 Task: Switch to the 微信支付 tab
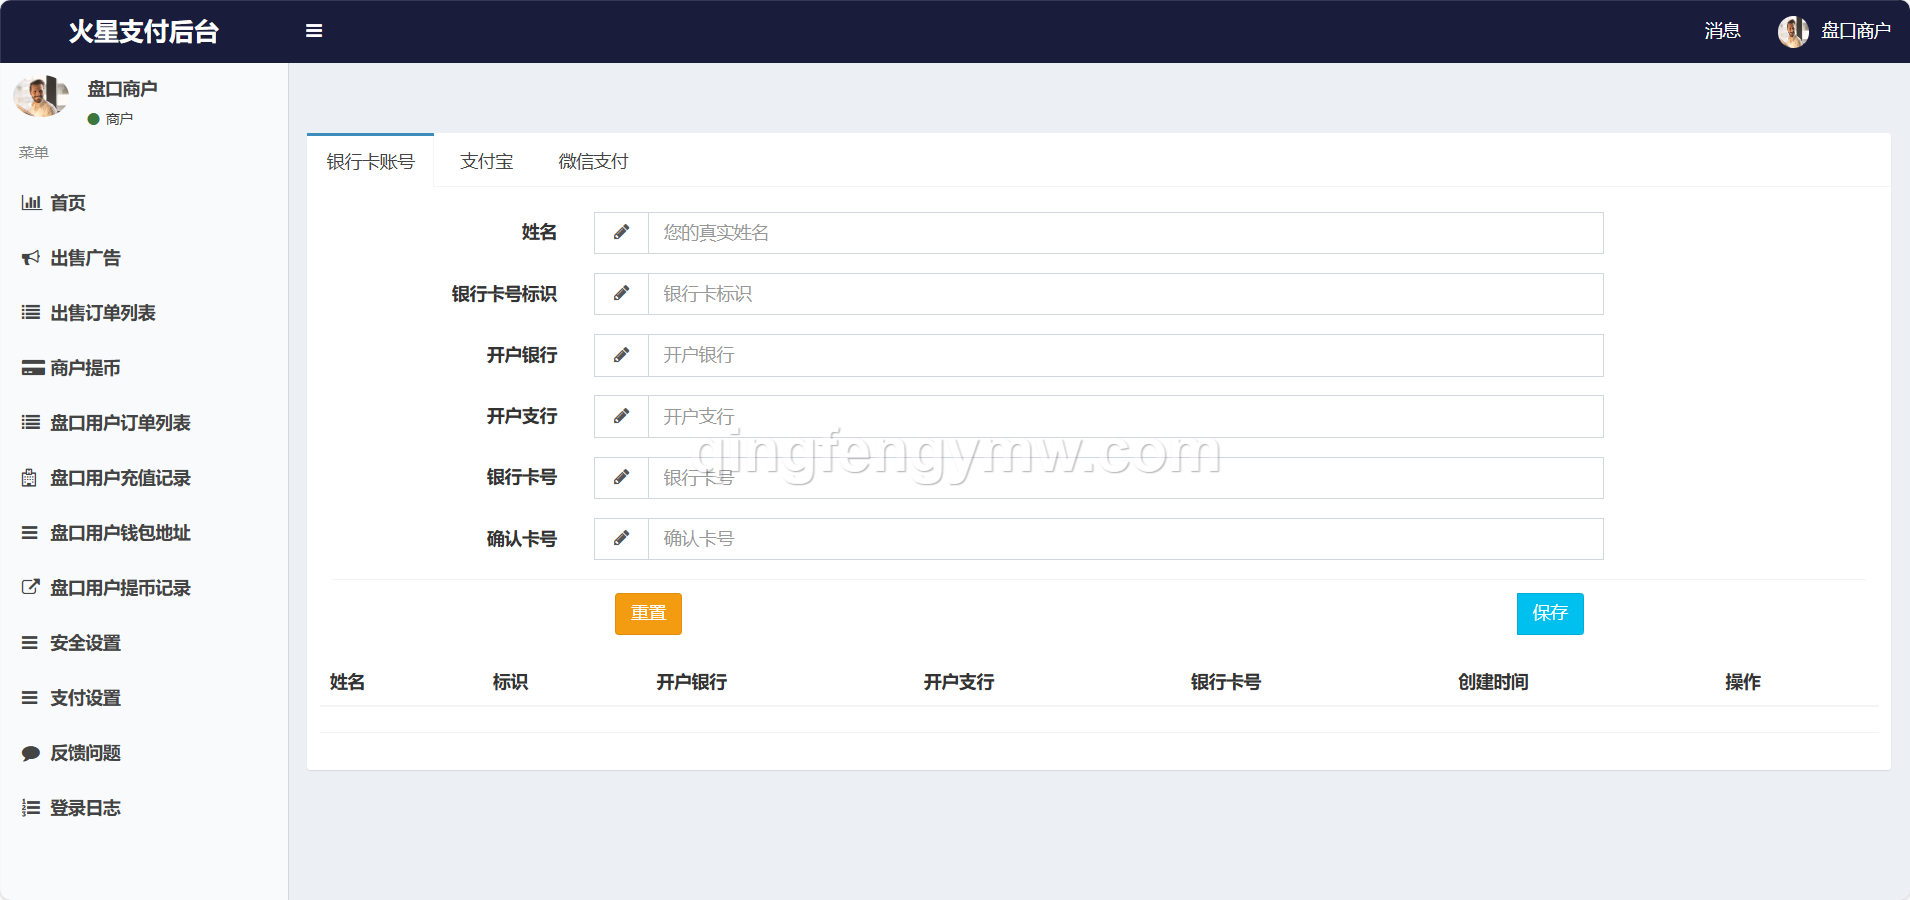593,161
